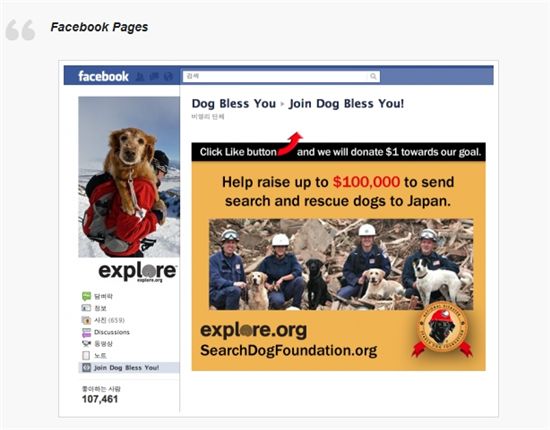Open the Photos (659) sidebar item
The image size is (550, 430).
click(103, 320)
